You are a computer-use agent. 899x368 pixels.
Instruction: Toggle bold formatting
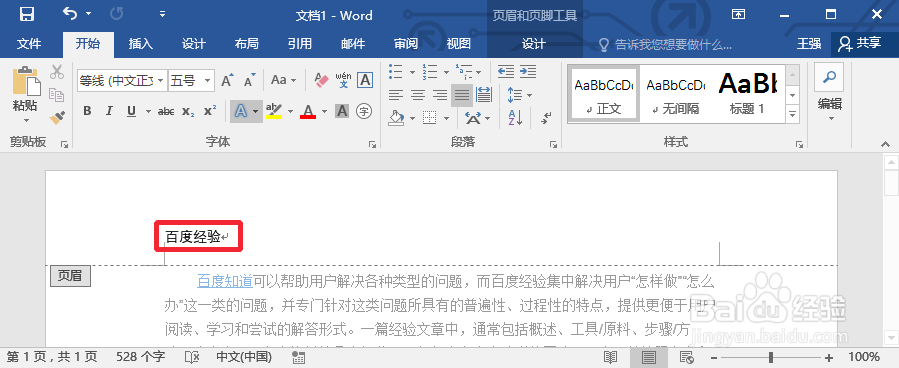click(87, 111)
